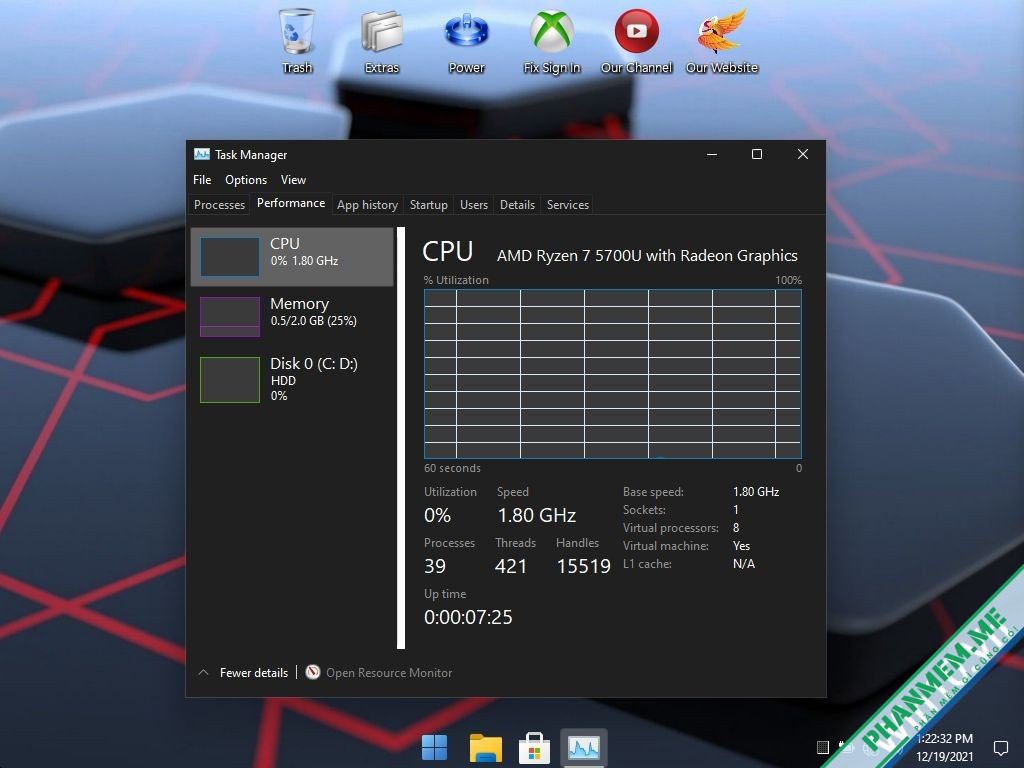The width and height of the screenshot is (1024, 768).
Task: Click the Sockets value 1
Action: 736,509
